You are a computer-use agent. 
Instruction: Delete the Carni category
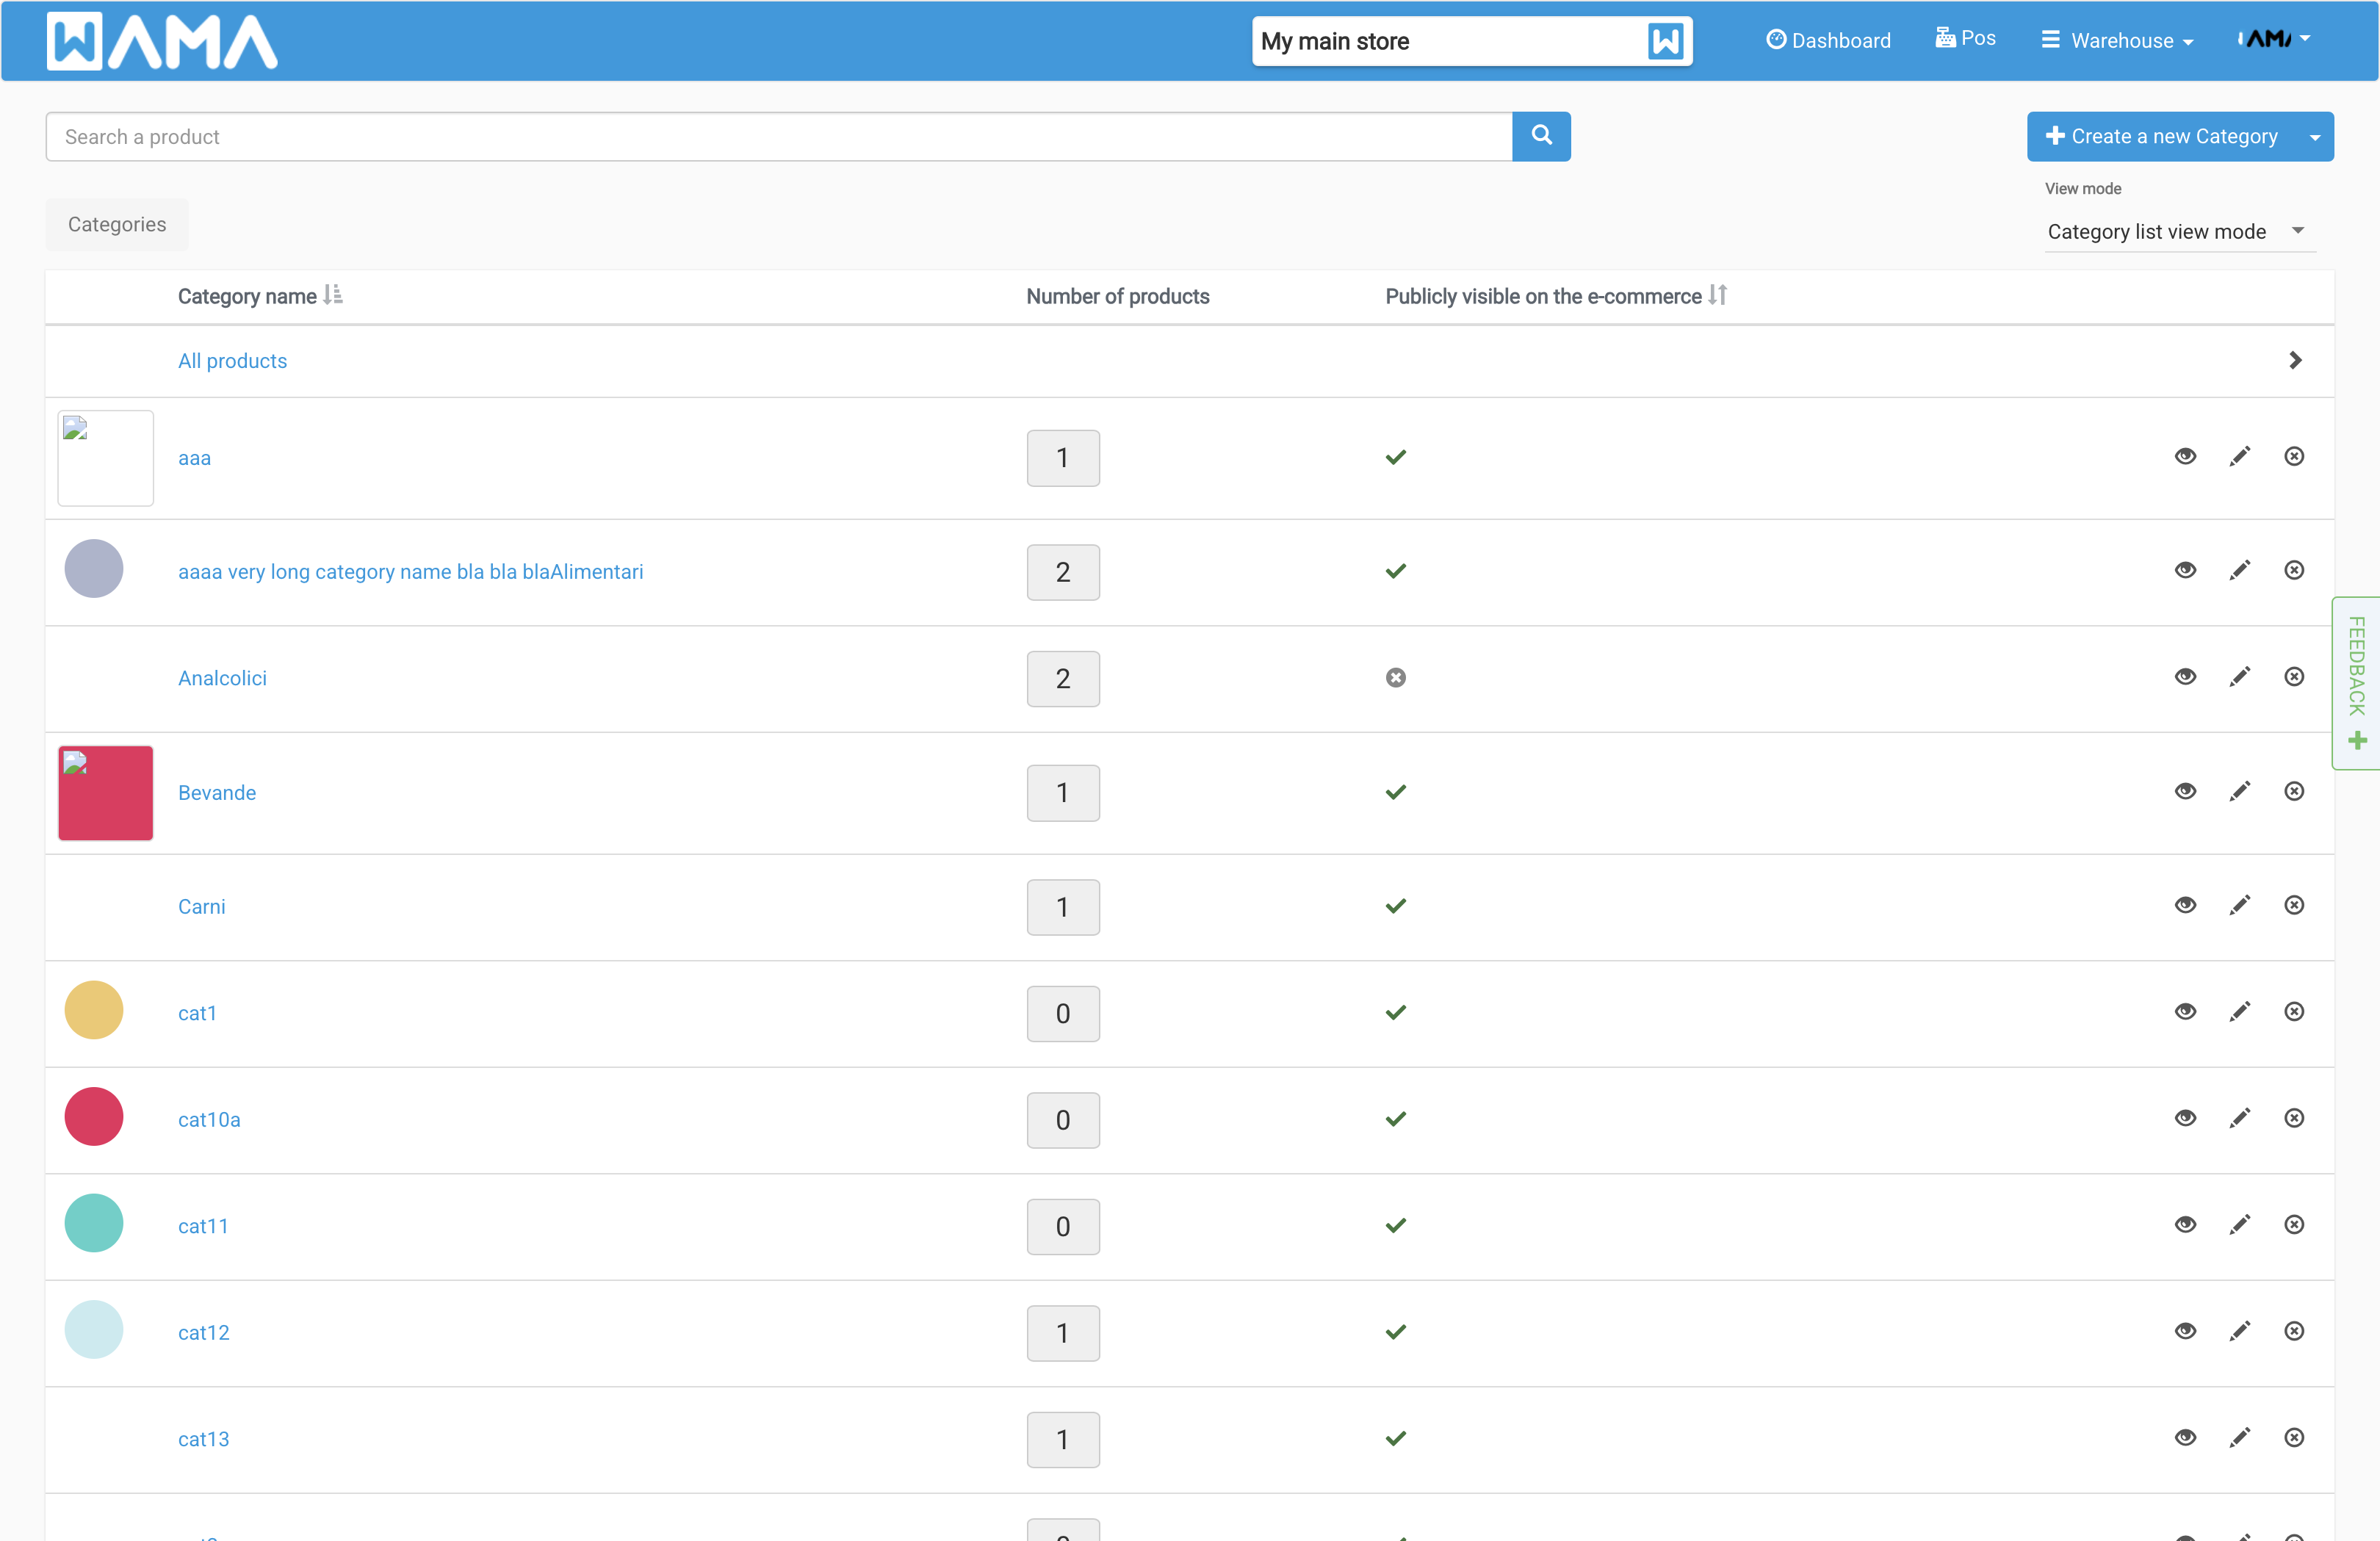(2294, 905)
